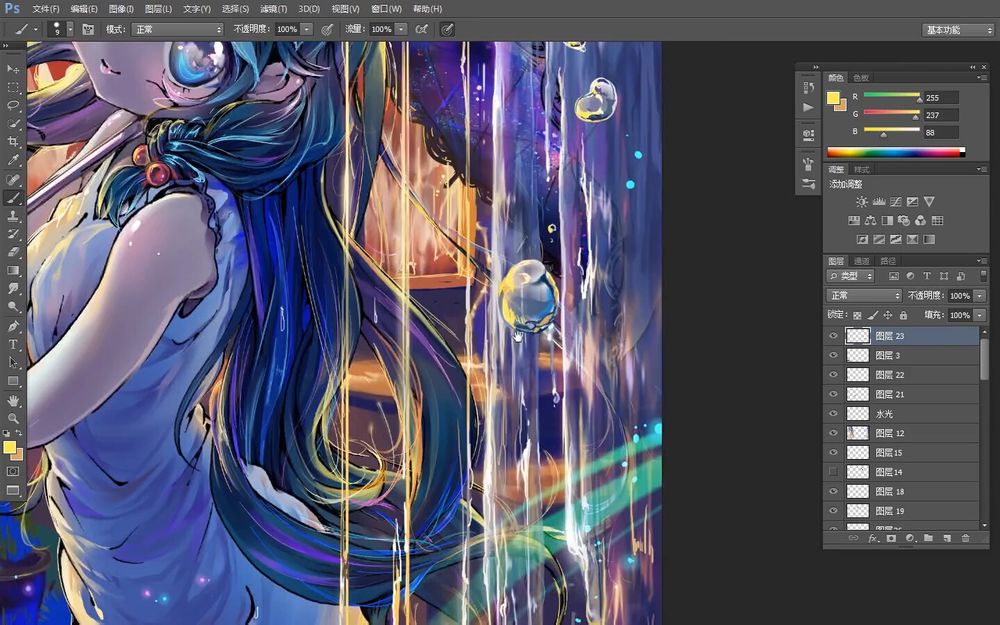Viewport: 1000px width, 625px height.
Task: Hide layer 图层 22
Action: point(833,375)
